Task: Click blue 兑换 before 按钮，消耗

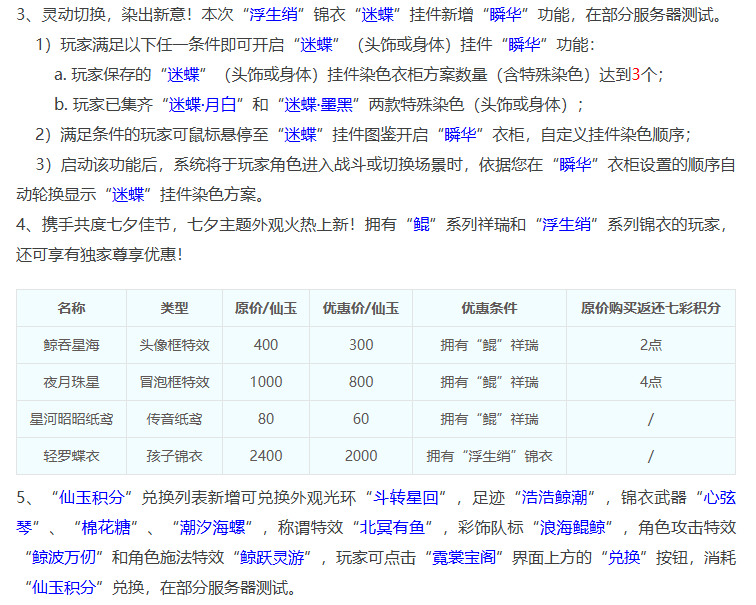Action: point(624,558)
